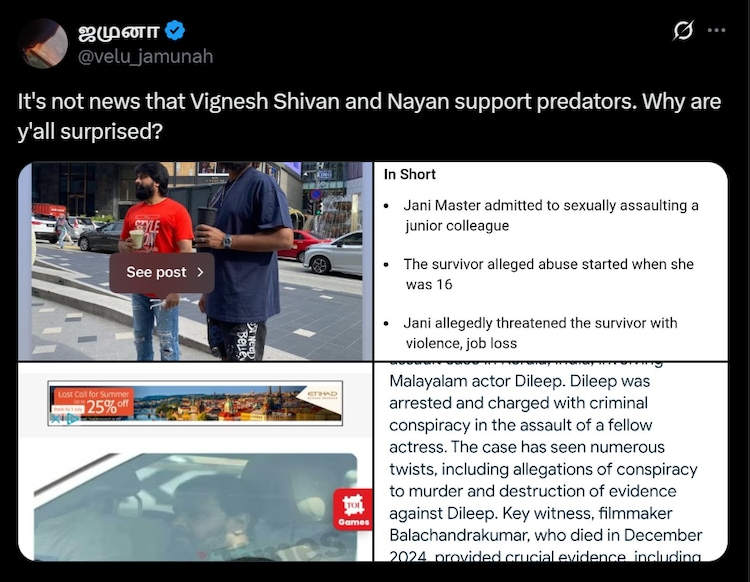
Task: Open the blurred car window photo
Action: click(x=195, y=507)
